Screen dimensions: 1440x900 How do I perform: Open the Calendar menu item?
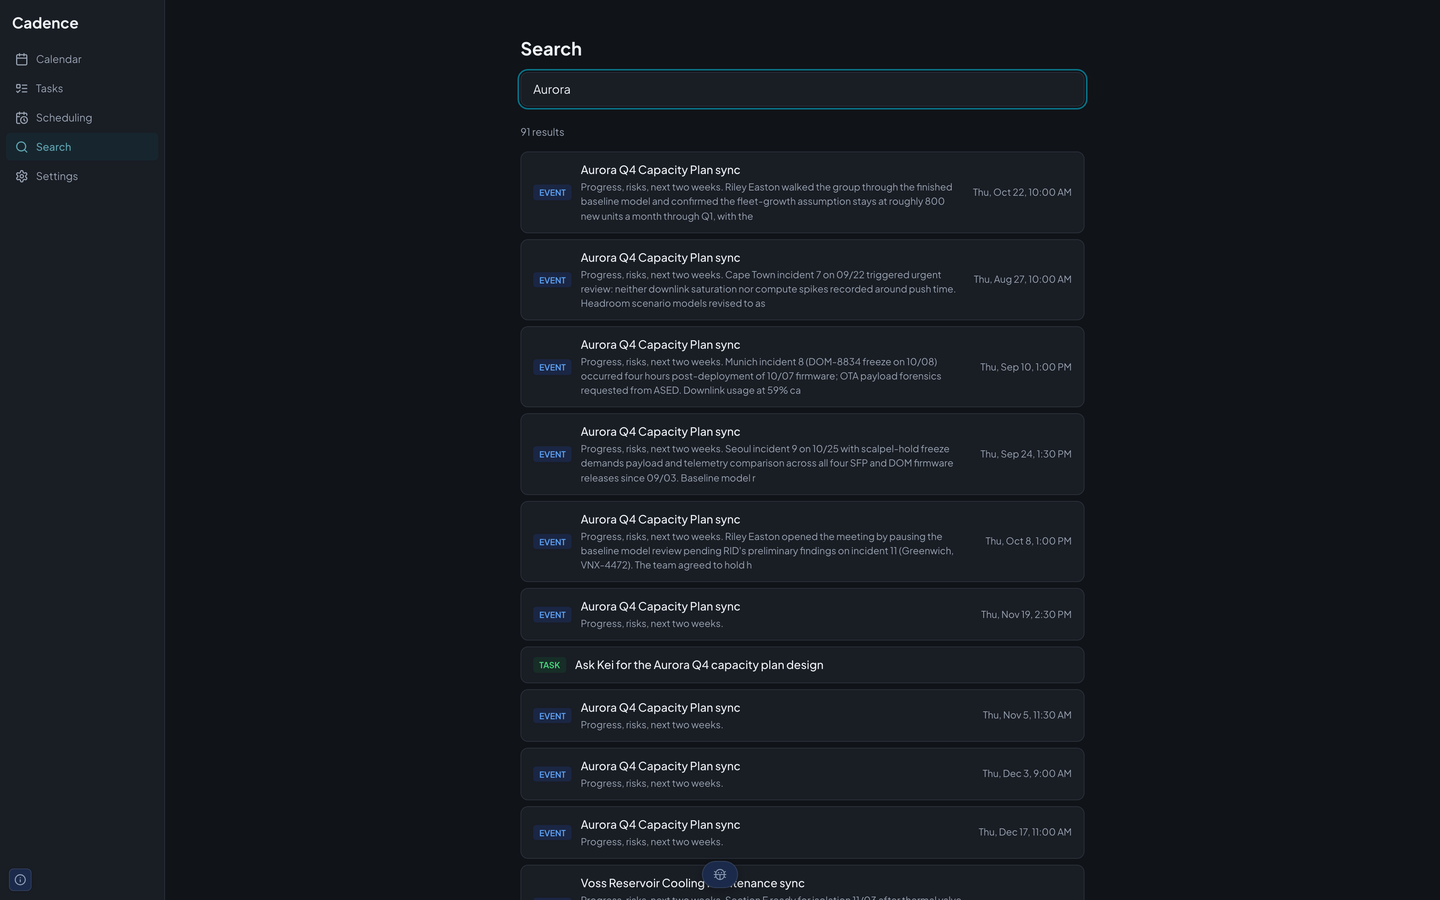(82, 60)
